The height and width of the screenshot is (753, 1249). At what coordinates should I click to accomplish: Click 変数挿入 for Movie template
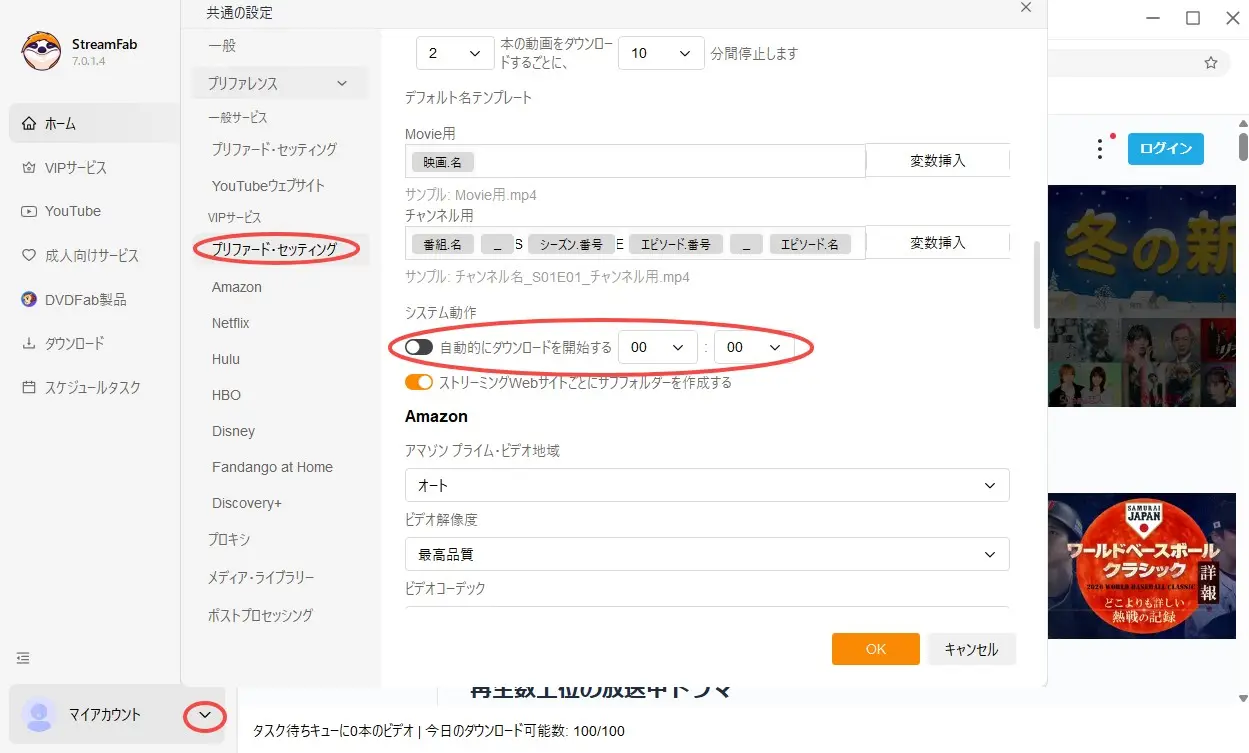[x=937, y=160]
